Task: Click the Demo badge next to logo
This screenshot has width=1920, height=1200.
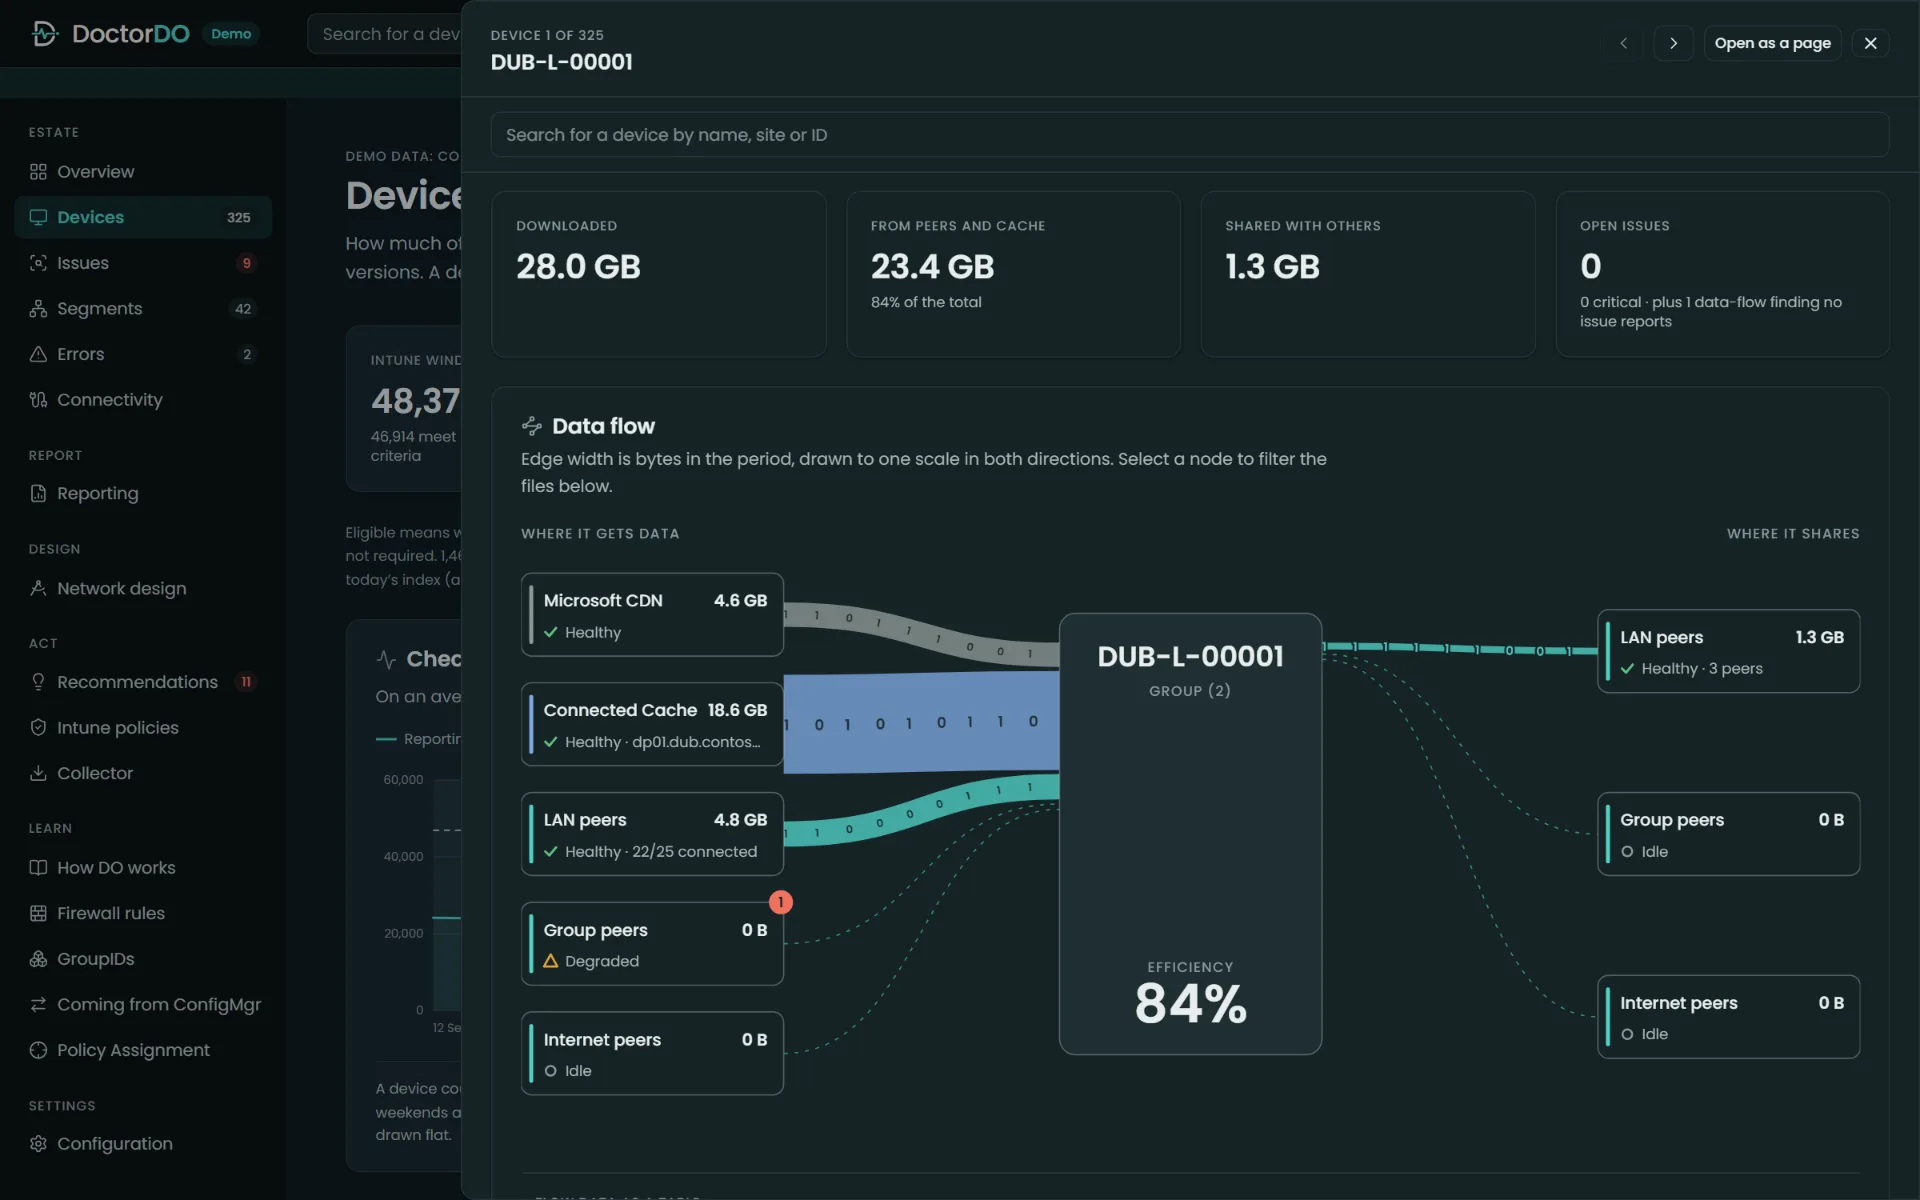Action: click(x=231, y=34)
